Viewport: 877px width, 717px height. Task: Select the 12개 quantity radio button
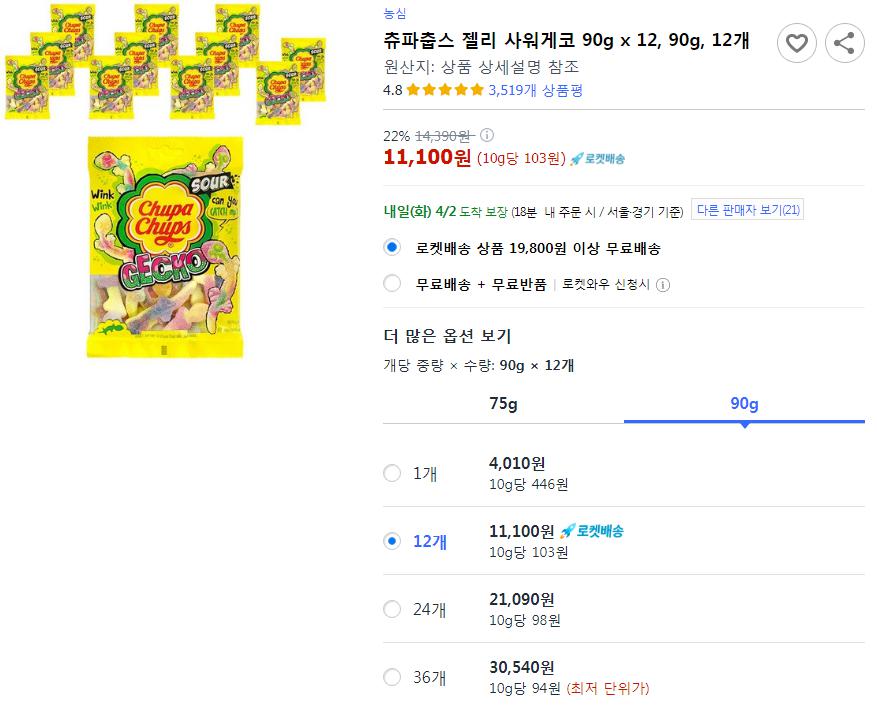[392, 541]
